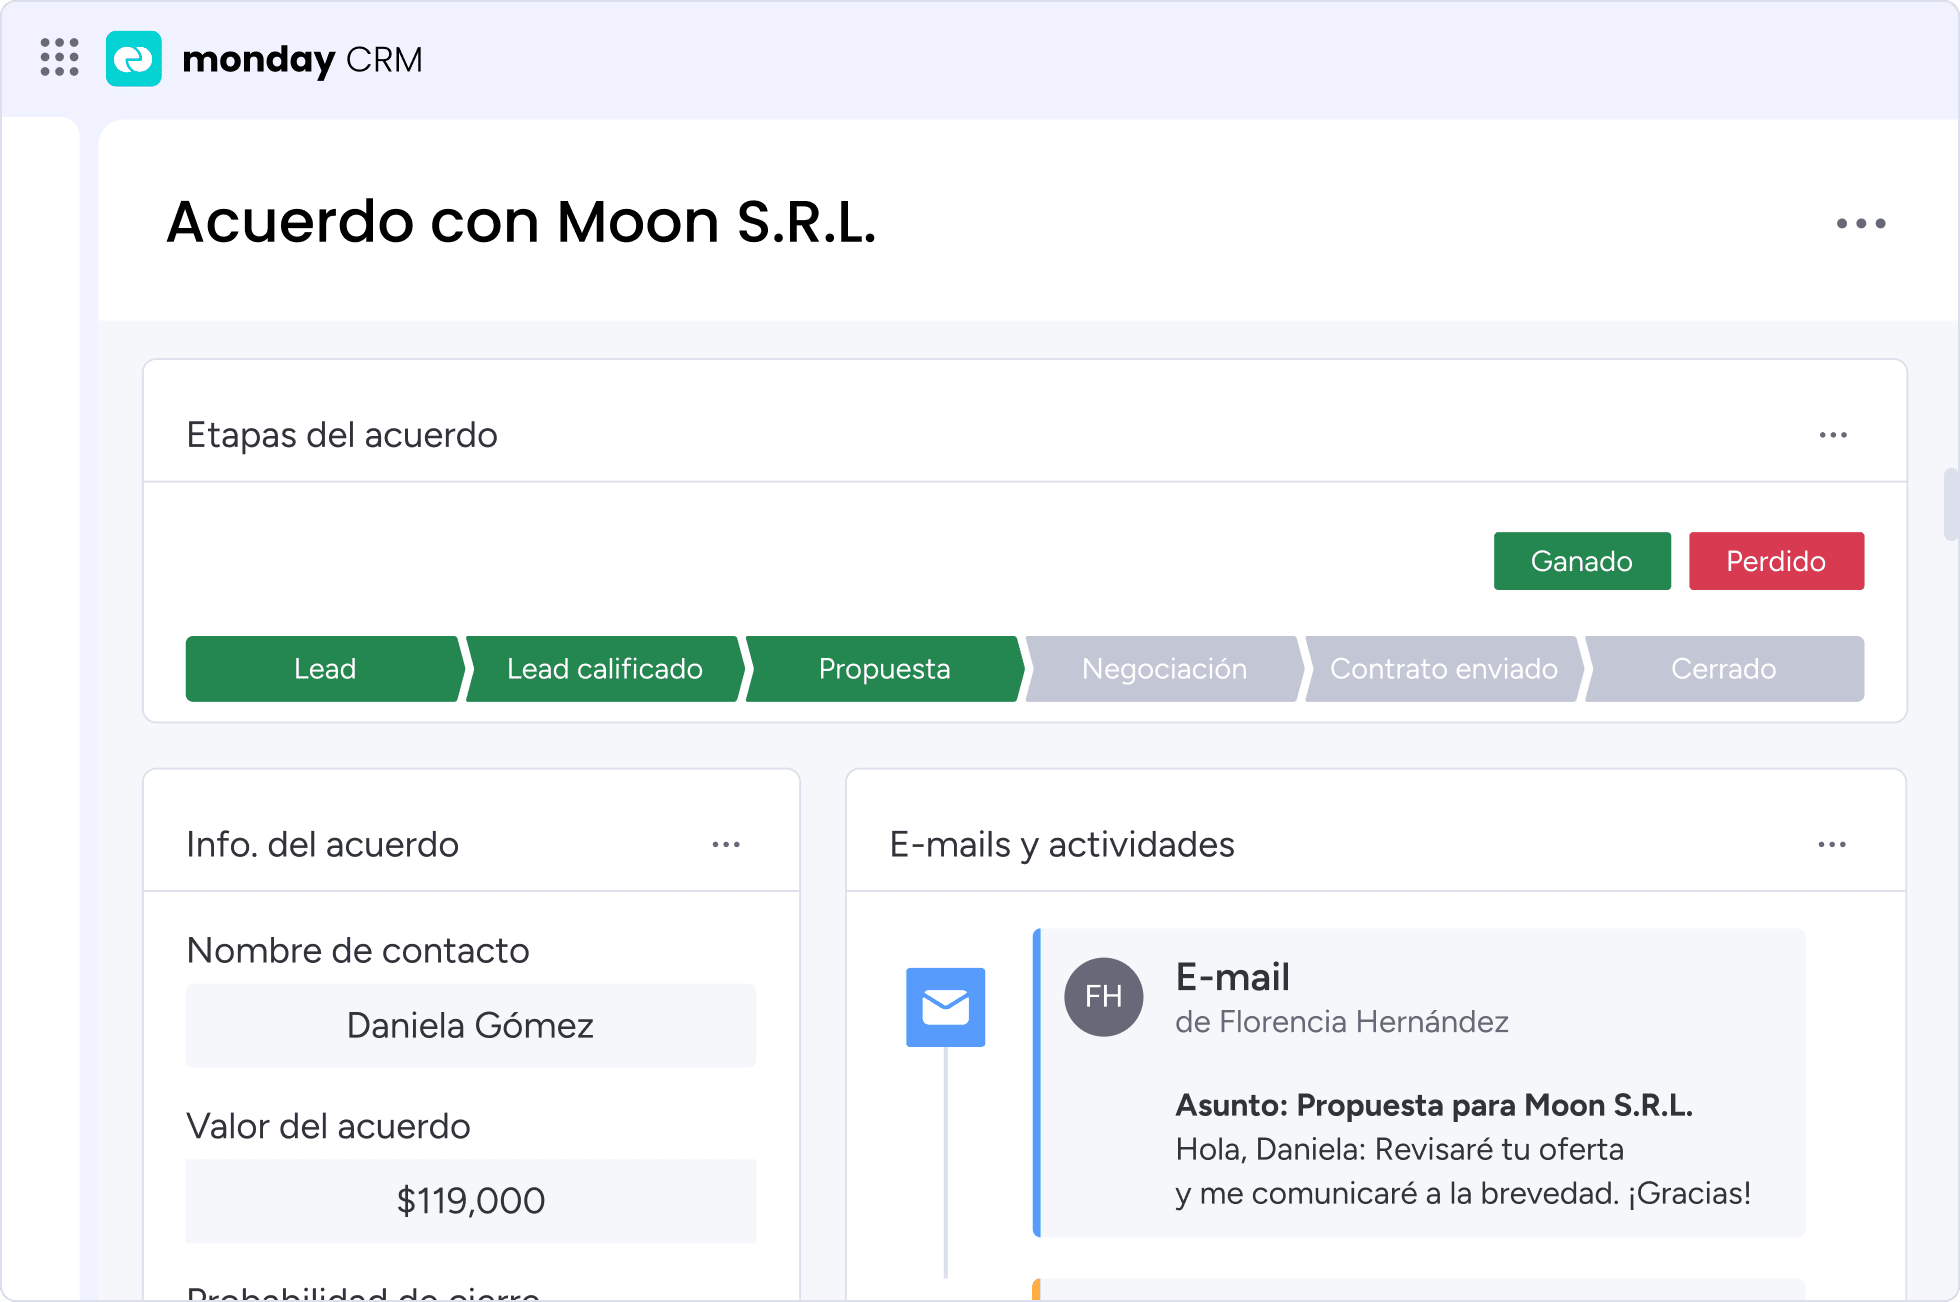The width and height of the screenshot is (1960, 1302).
Task: Click the Nombre de contacto label
Action: click(358, 950)
